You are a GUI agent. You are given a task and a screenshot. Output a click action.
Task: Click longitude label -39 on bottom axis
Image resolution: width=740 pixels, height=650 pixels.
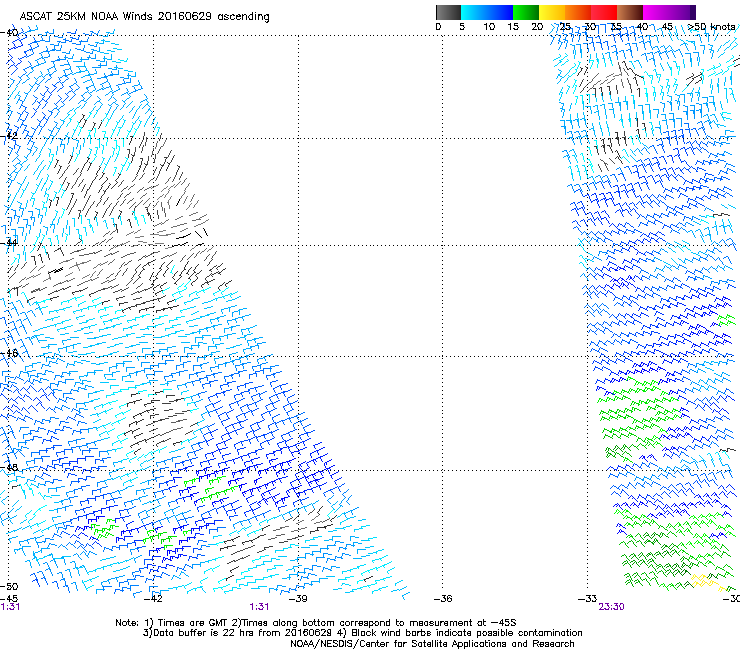tap(298, 599)
